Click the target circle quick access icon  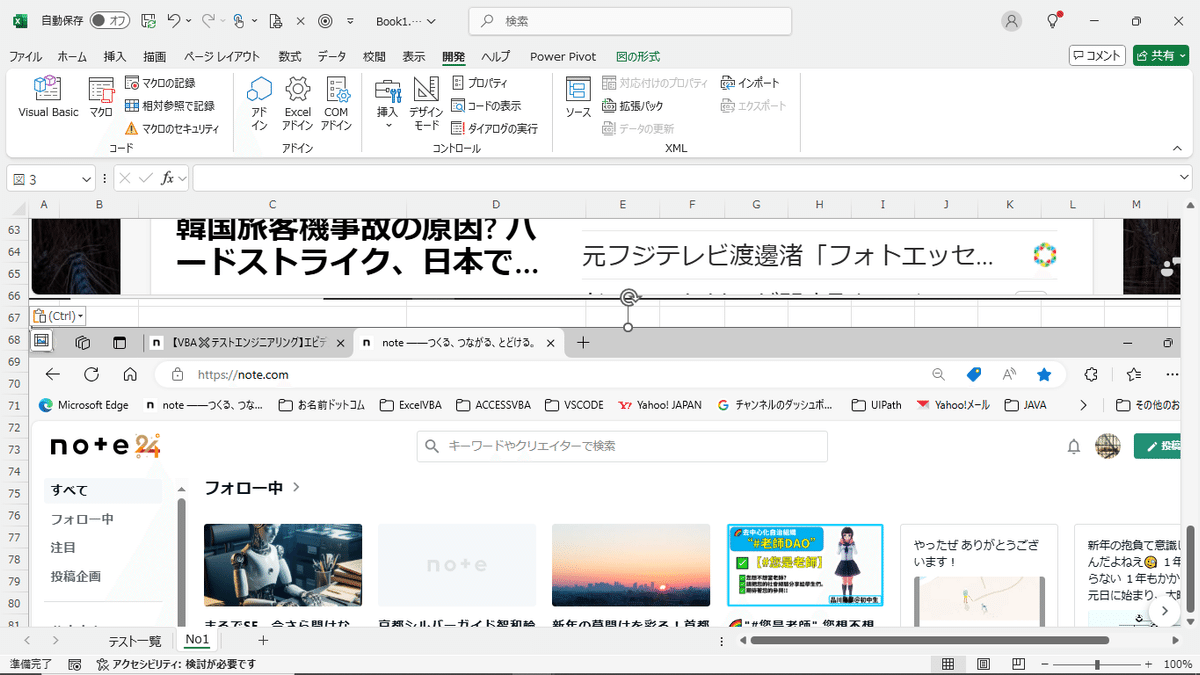325,21
